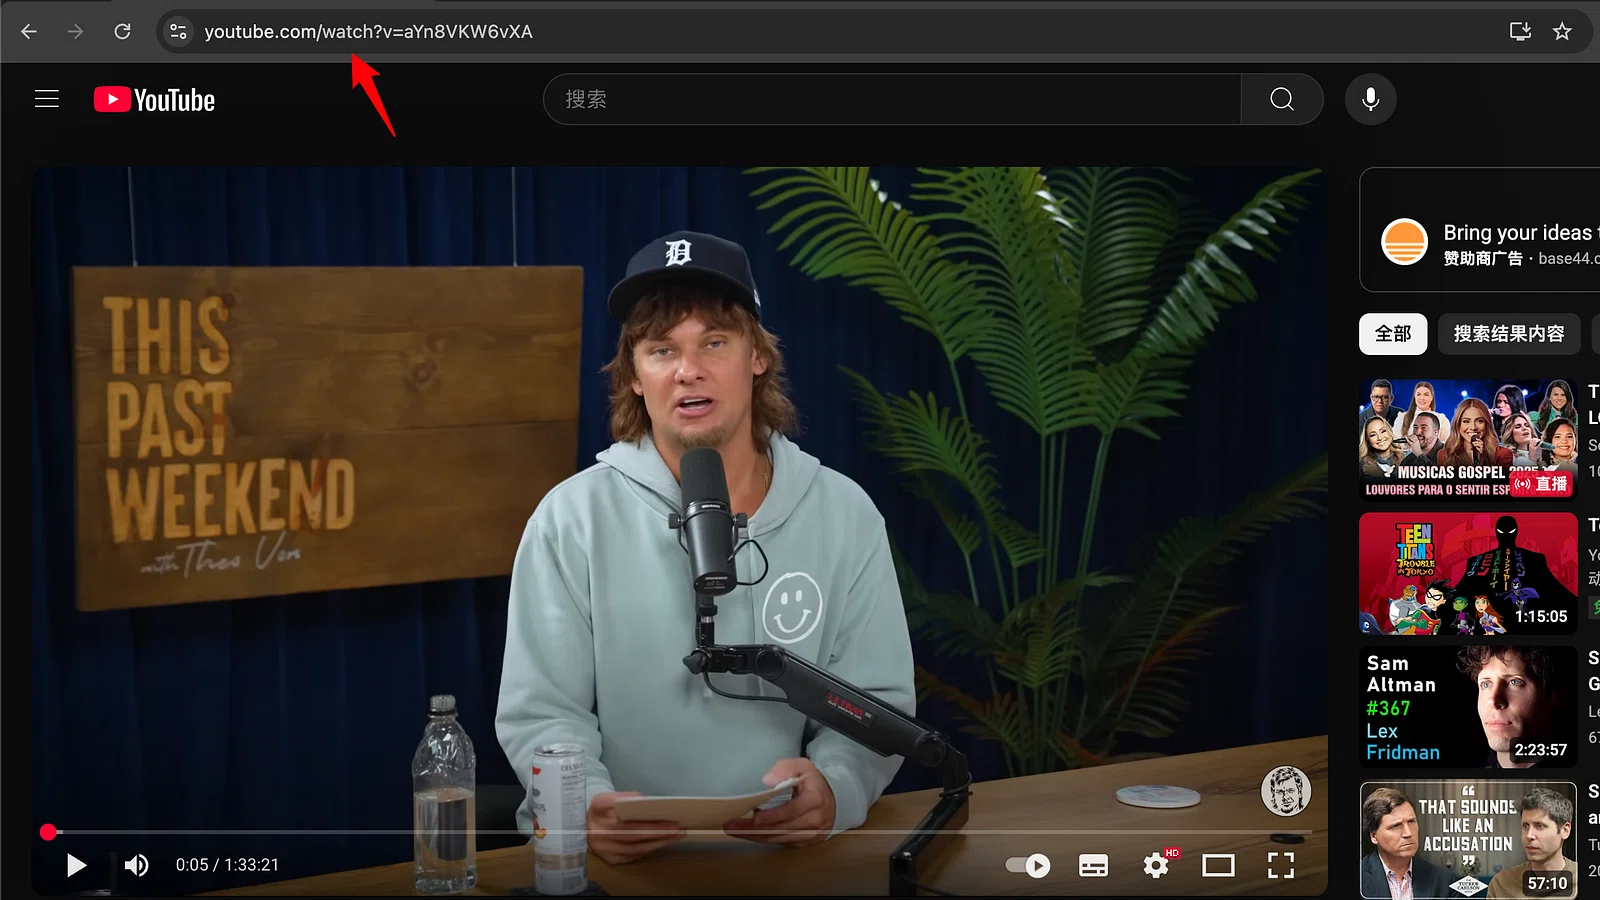Click the 0:05 / 1:33:21 time display
This screenshot has height=900, width=1600.
click(x=227, y=865)
